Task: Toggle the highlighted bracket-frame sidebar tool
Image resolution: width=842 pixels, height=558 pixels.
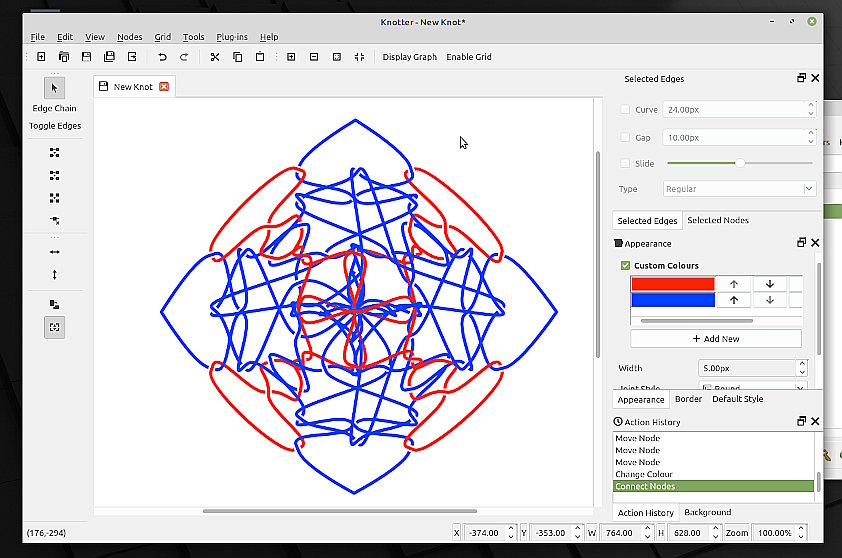Action: click(x=54, y=327)
